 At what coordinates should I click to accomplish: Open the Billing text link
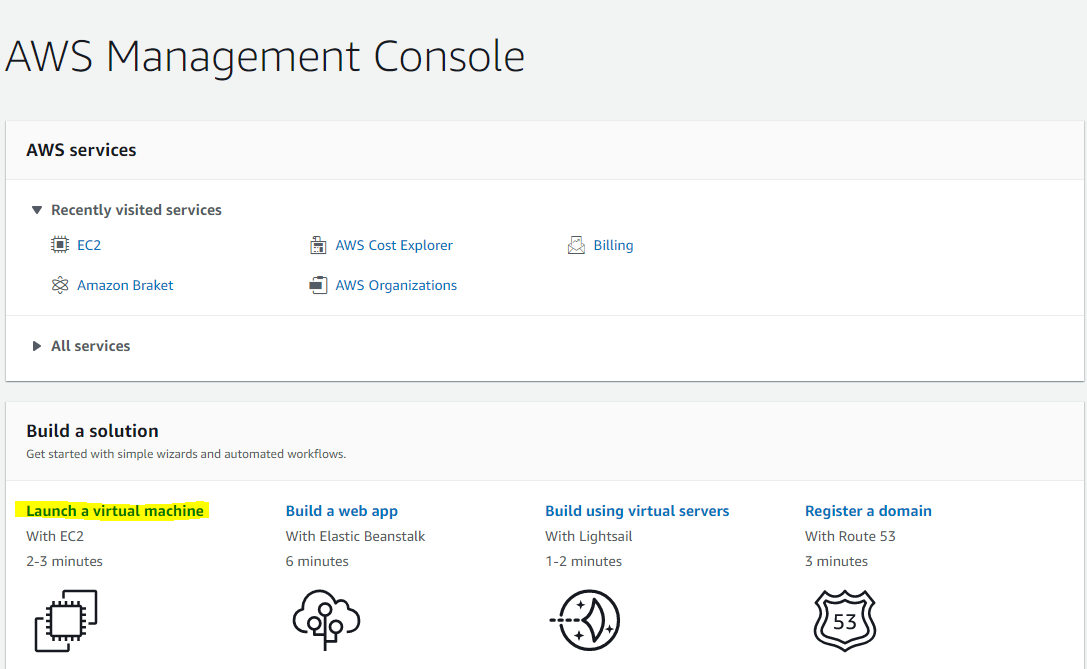[x=613, y=245]
